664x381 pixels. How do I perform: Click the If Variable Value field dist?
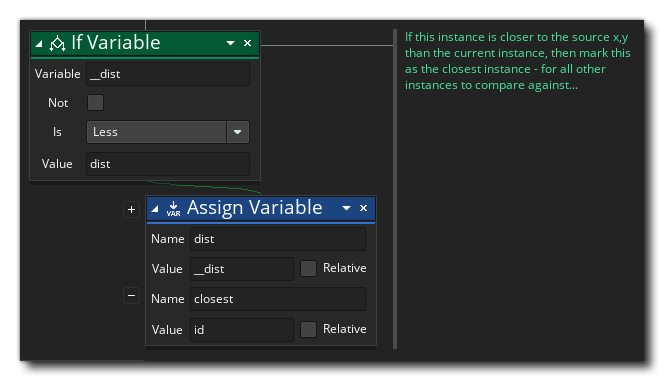coord(168,164)
